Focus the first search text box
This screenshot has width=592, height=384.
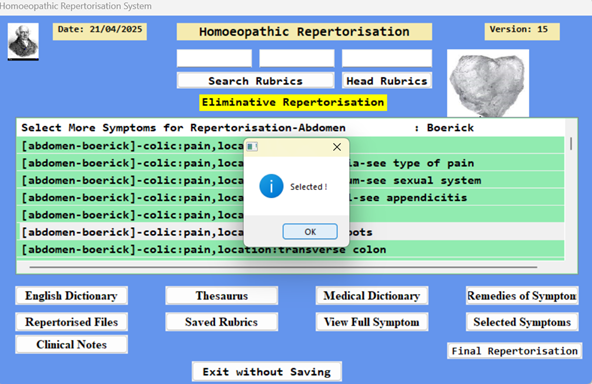pos(214,59)
